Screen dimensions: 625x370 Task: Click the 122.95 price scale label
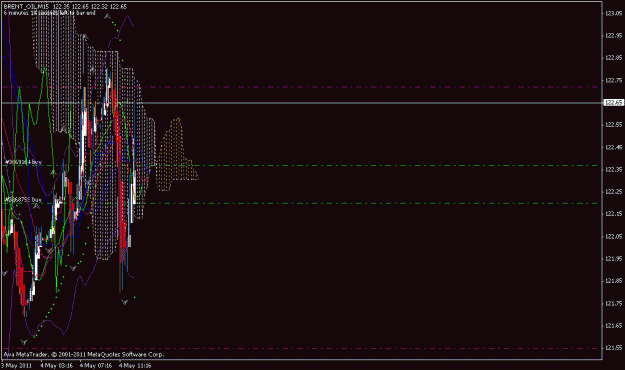click(x=614, y=35)
